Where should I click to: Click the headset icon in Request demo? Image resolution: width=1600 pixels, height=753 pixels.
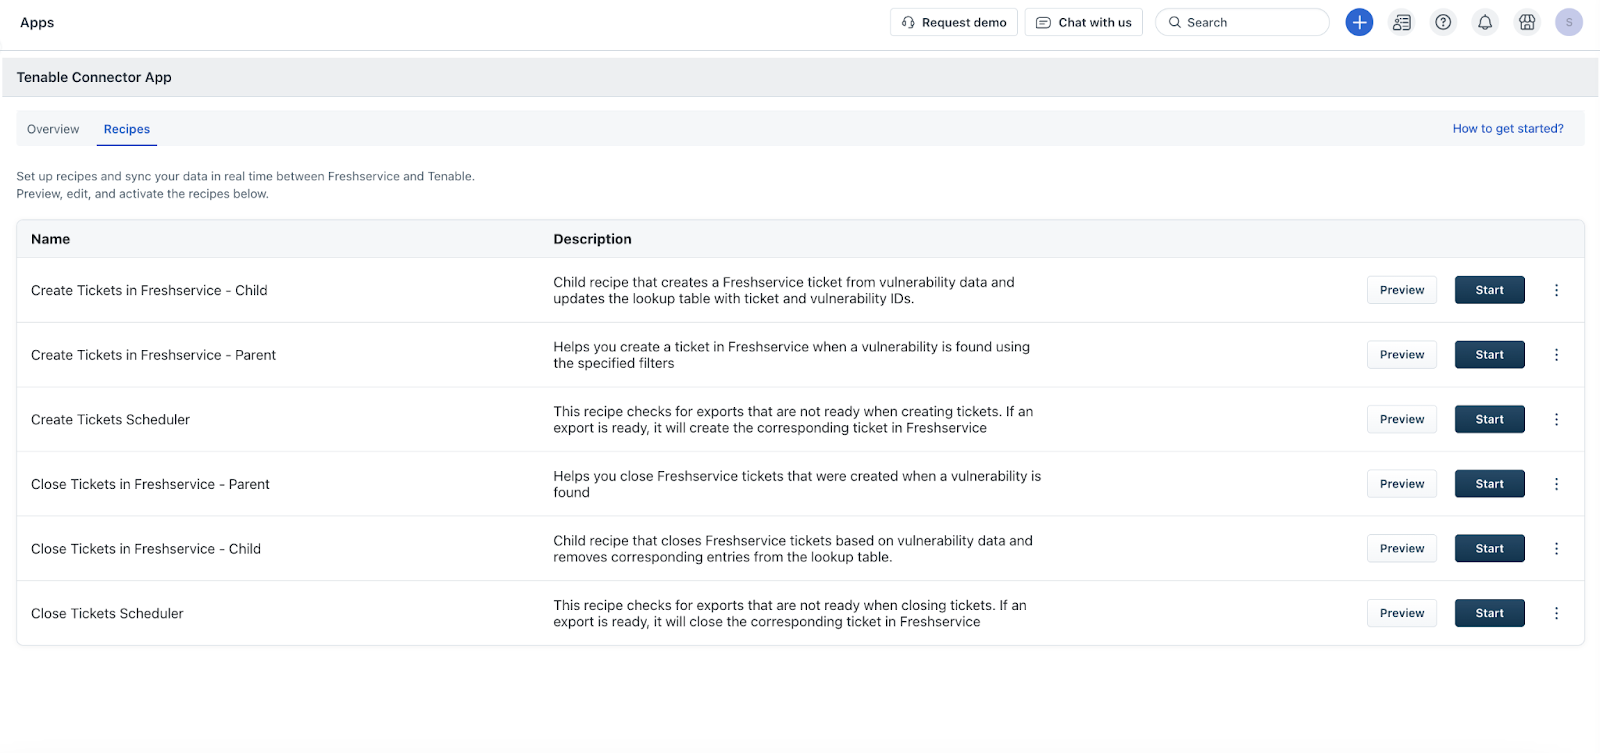tap(908, 22)
